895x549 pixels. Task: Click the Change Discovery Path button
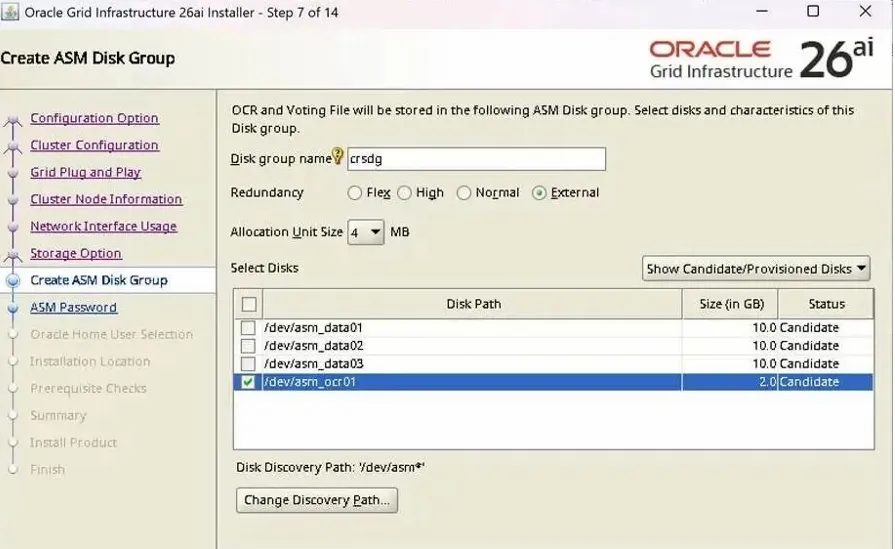tap(317, 500)
